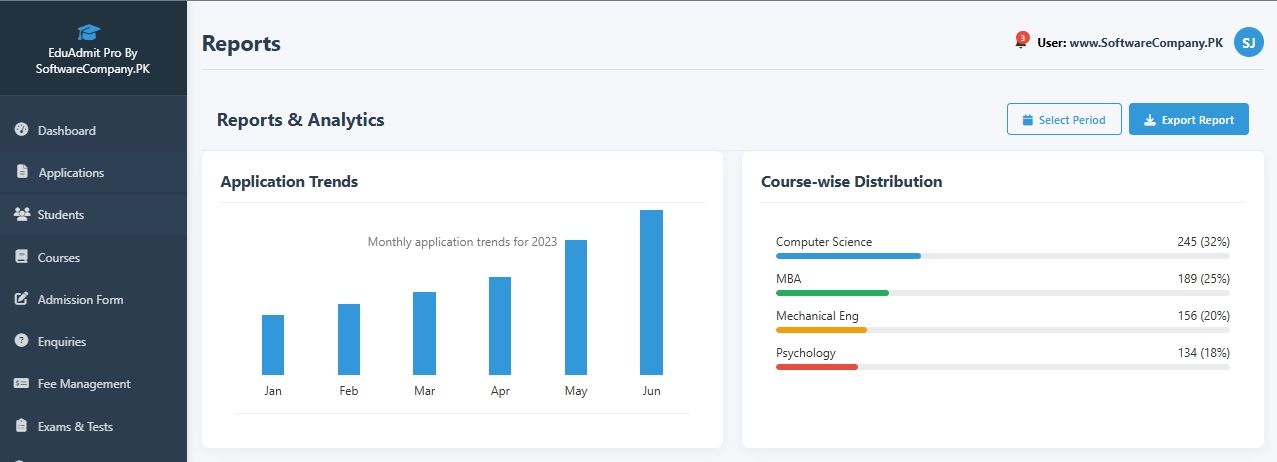Click the Fee Management card icon
Screen dimensions: 1277x462
21,383
